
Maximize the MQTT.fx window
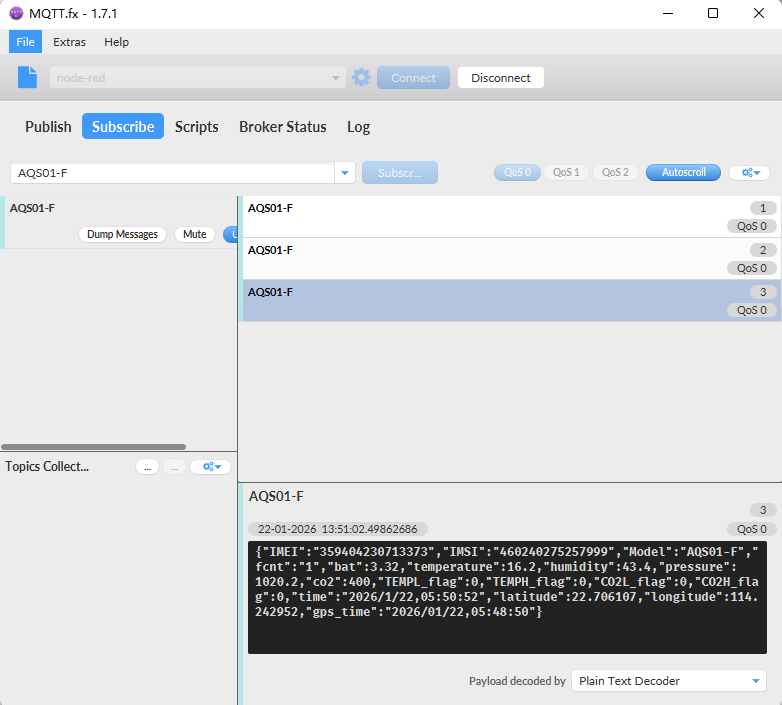(x=713, y=13)
